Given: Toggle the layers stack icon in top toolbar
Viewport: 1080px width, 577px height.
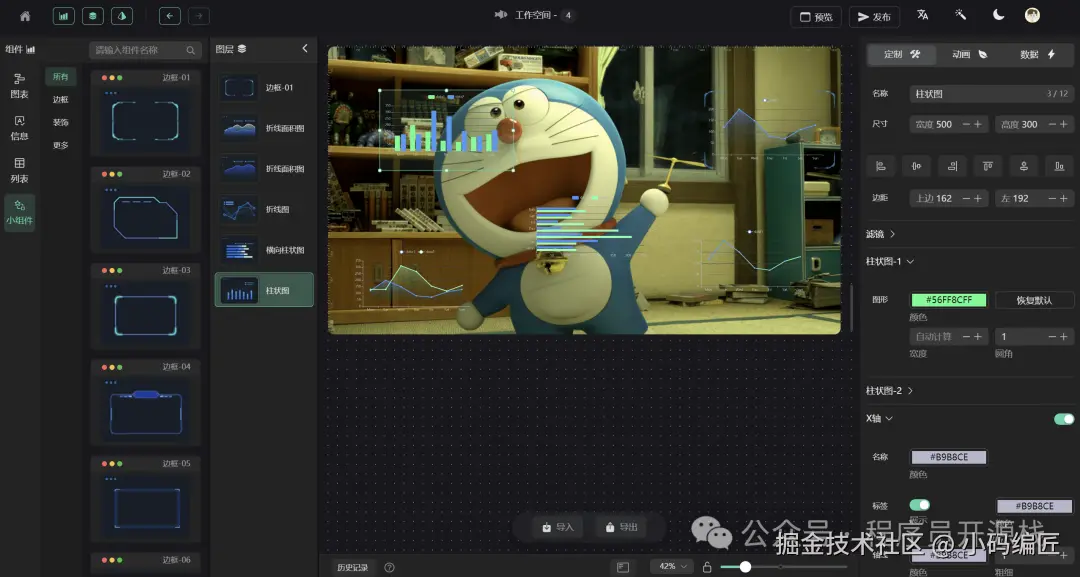Looking at the screenshot, I should pos(93,16).
